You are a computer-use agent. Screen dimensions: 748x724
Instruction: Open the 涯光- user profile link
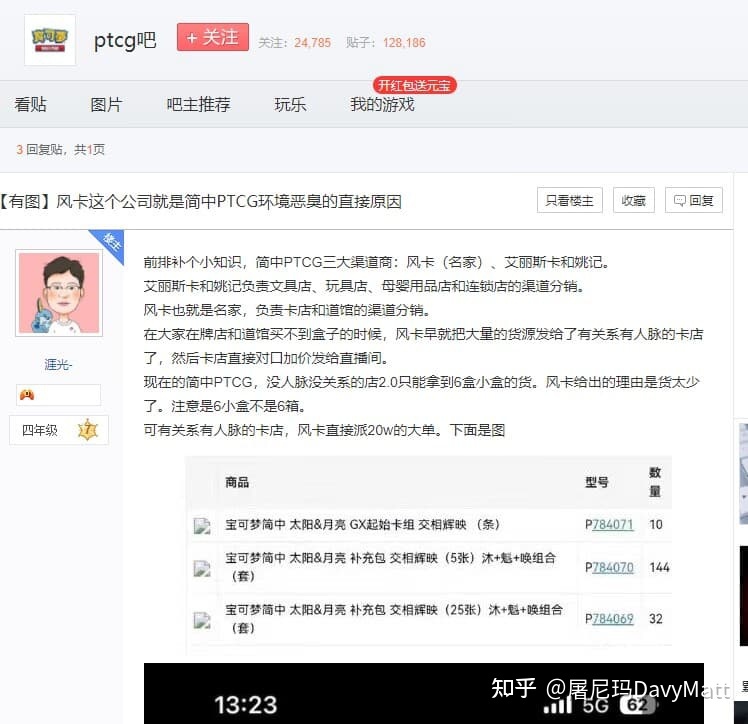pos(58,364)
